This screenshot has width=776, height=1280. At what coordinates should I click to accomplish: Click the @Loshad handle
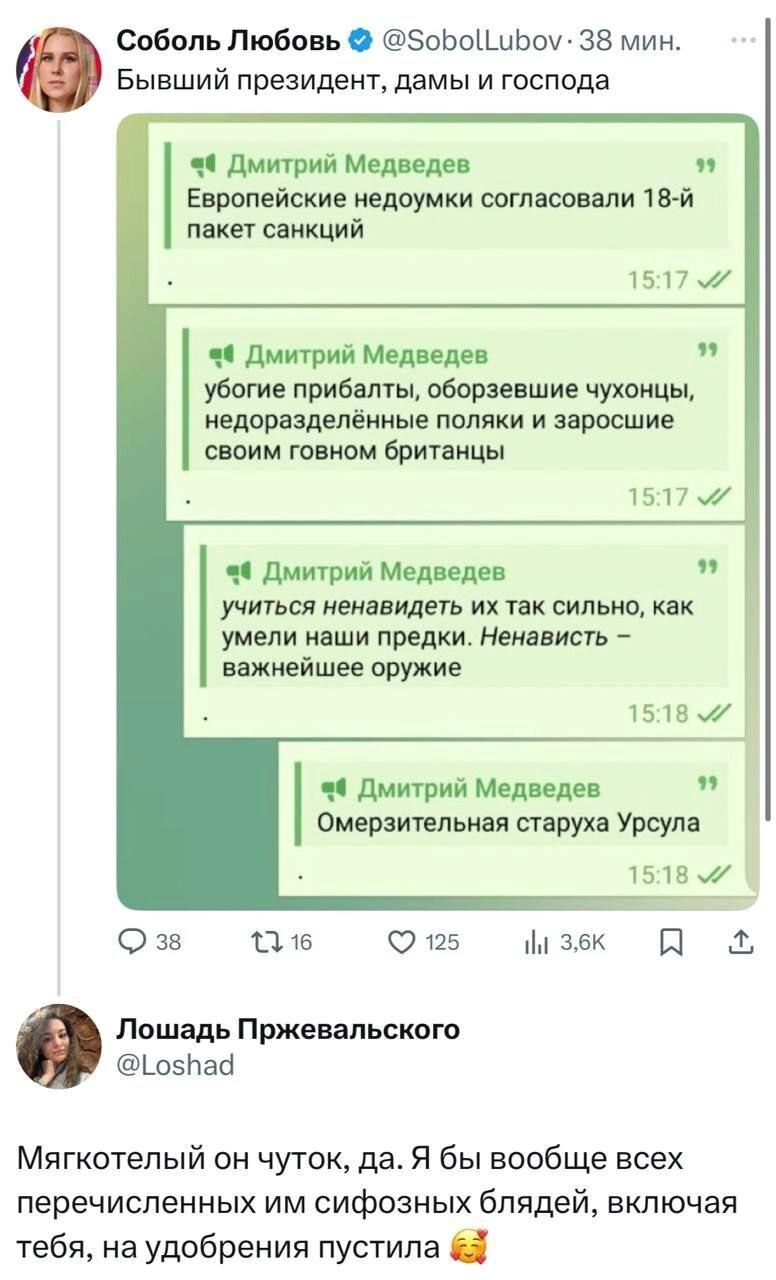click(x=175, y=1066)
